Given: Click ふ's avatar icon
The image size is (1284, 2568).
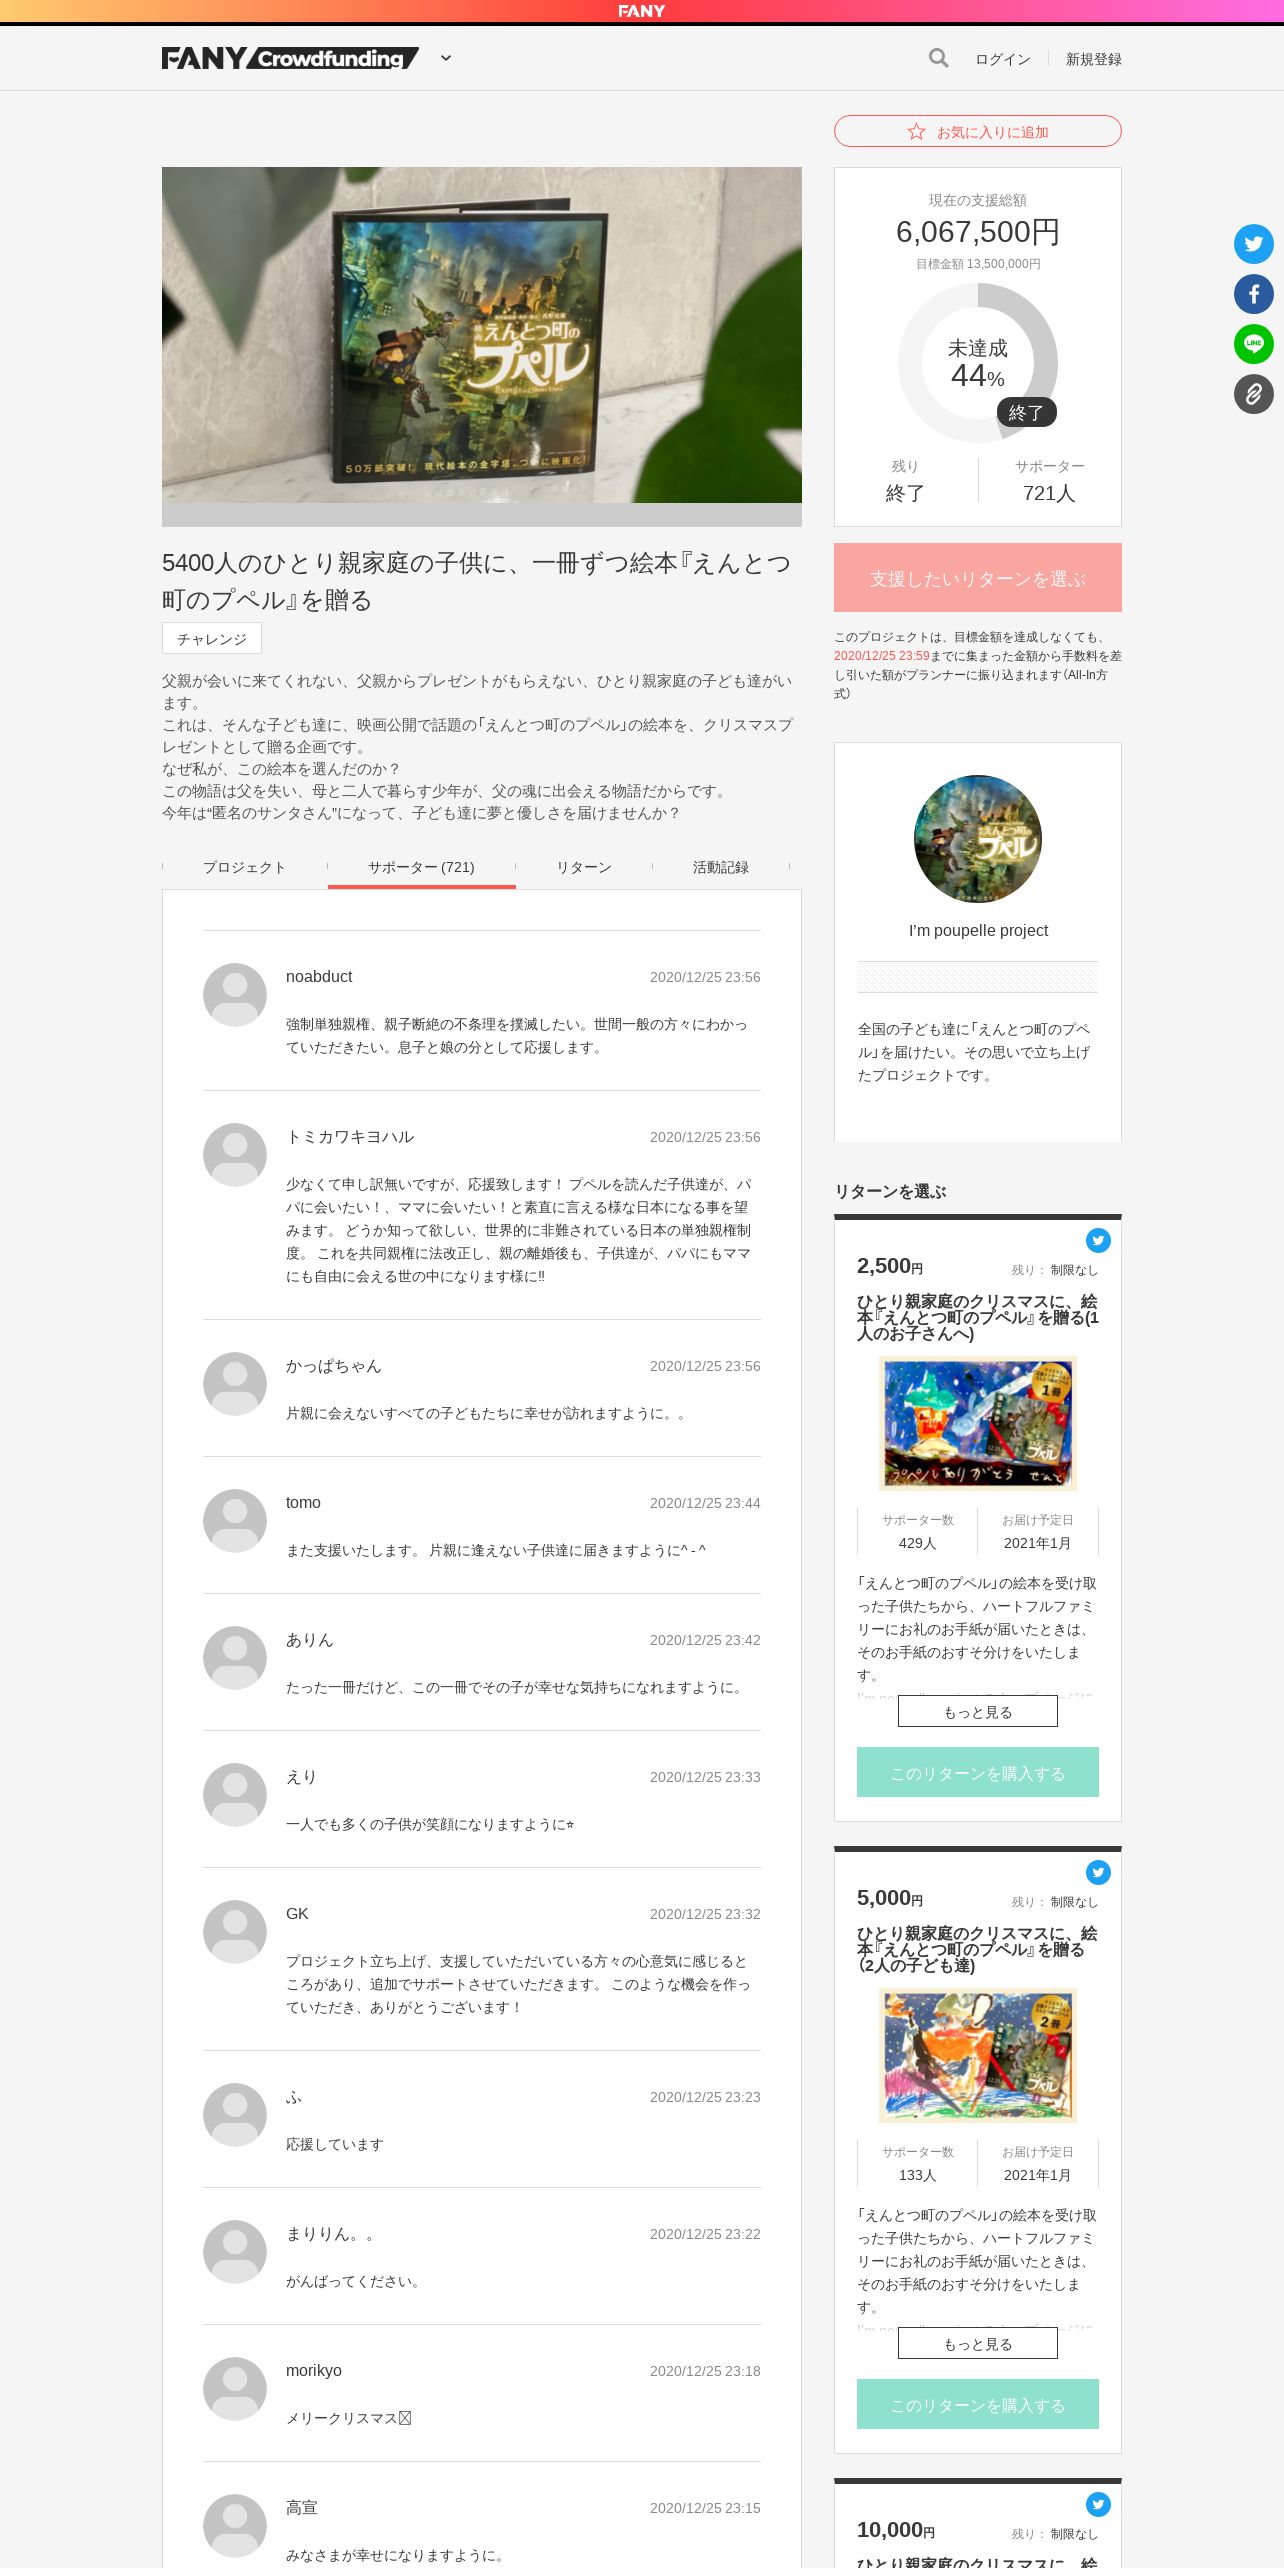Looking at the screenshot, I should coord(235,2115).
